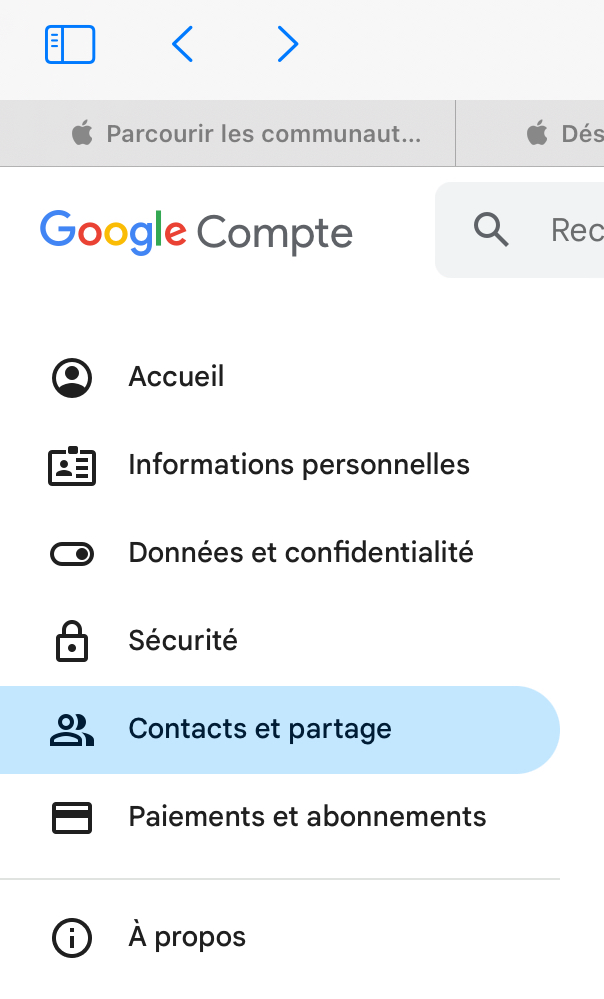This screenshot has width=604, height=999.
Task: Click the Google Compte logo
Action: pyautogui.click(x=196, y=232)
